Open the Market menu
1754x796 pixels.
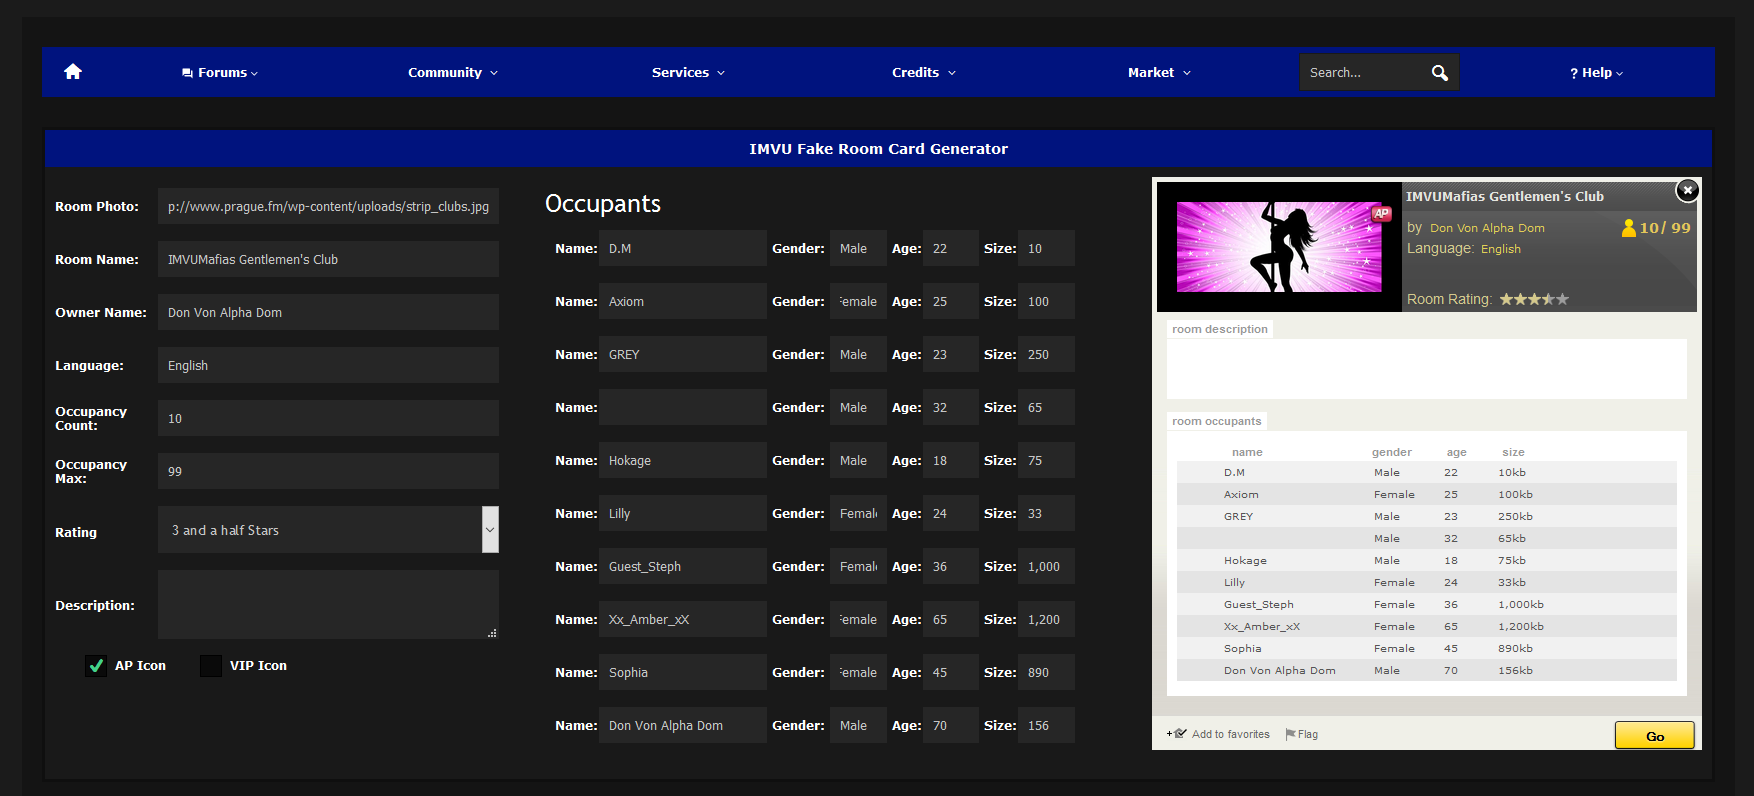1159,73
